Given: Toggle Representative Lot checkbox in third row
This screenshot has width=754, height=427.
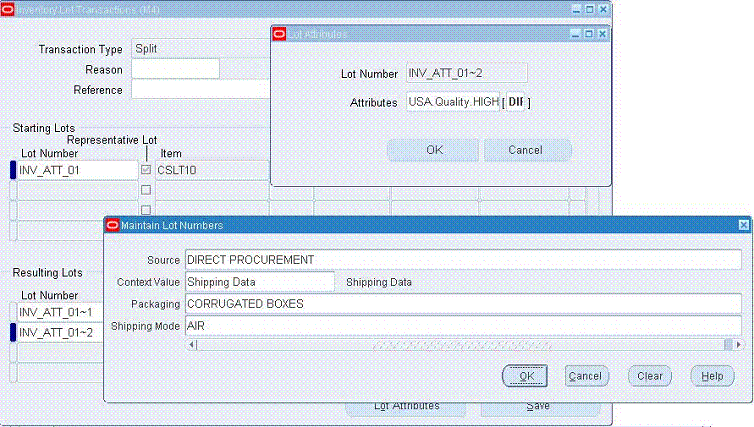Looking at the screenshot, I should (146, 210).
